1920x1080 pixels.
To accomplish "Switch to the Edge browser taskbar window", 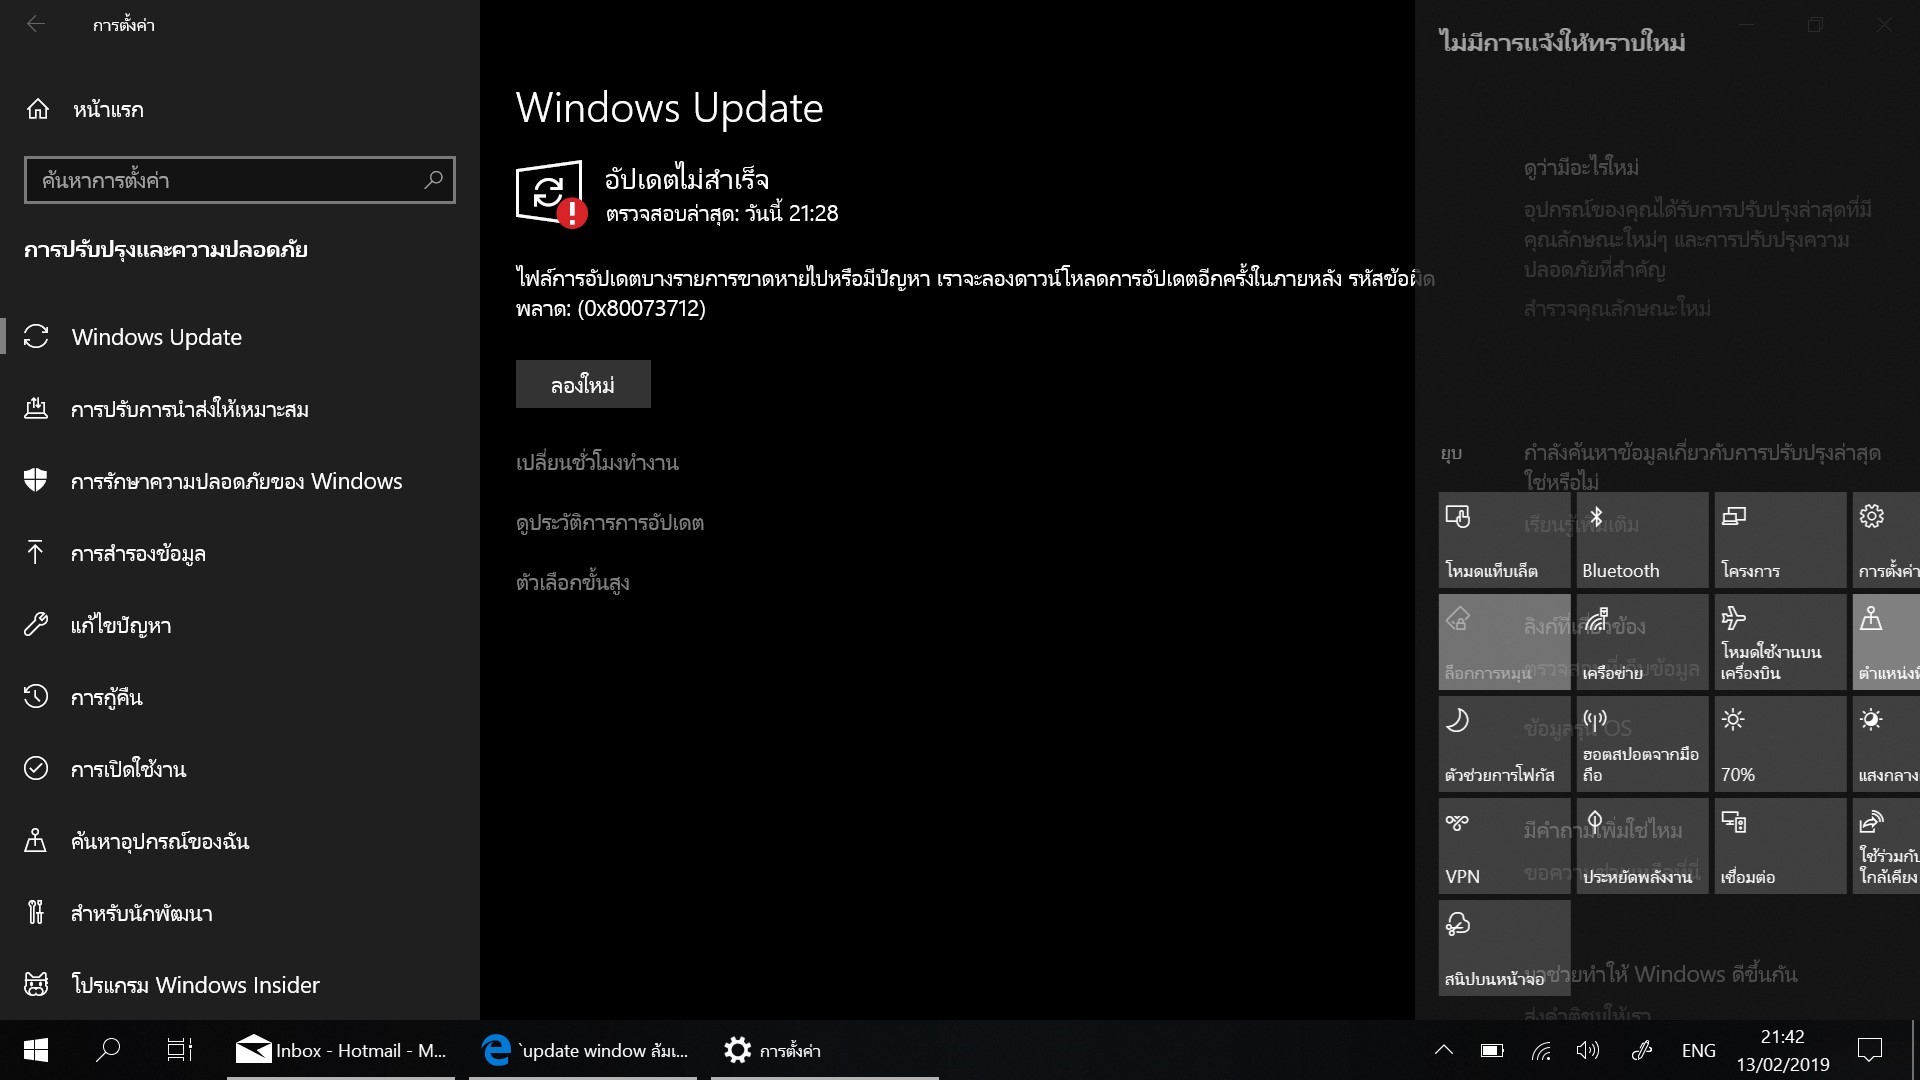I will (583, 1050).
